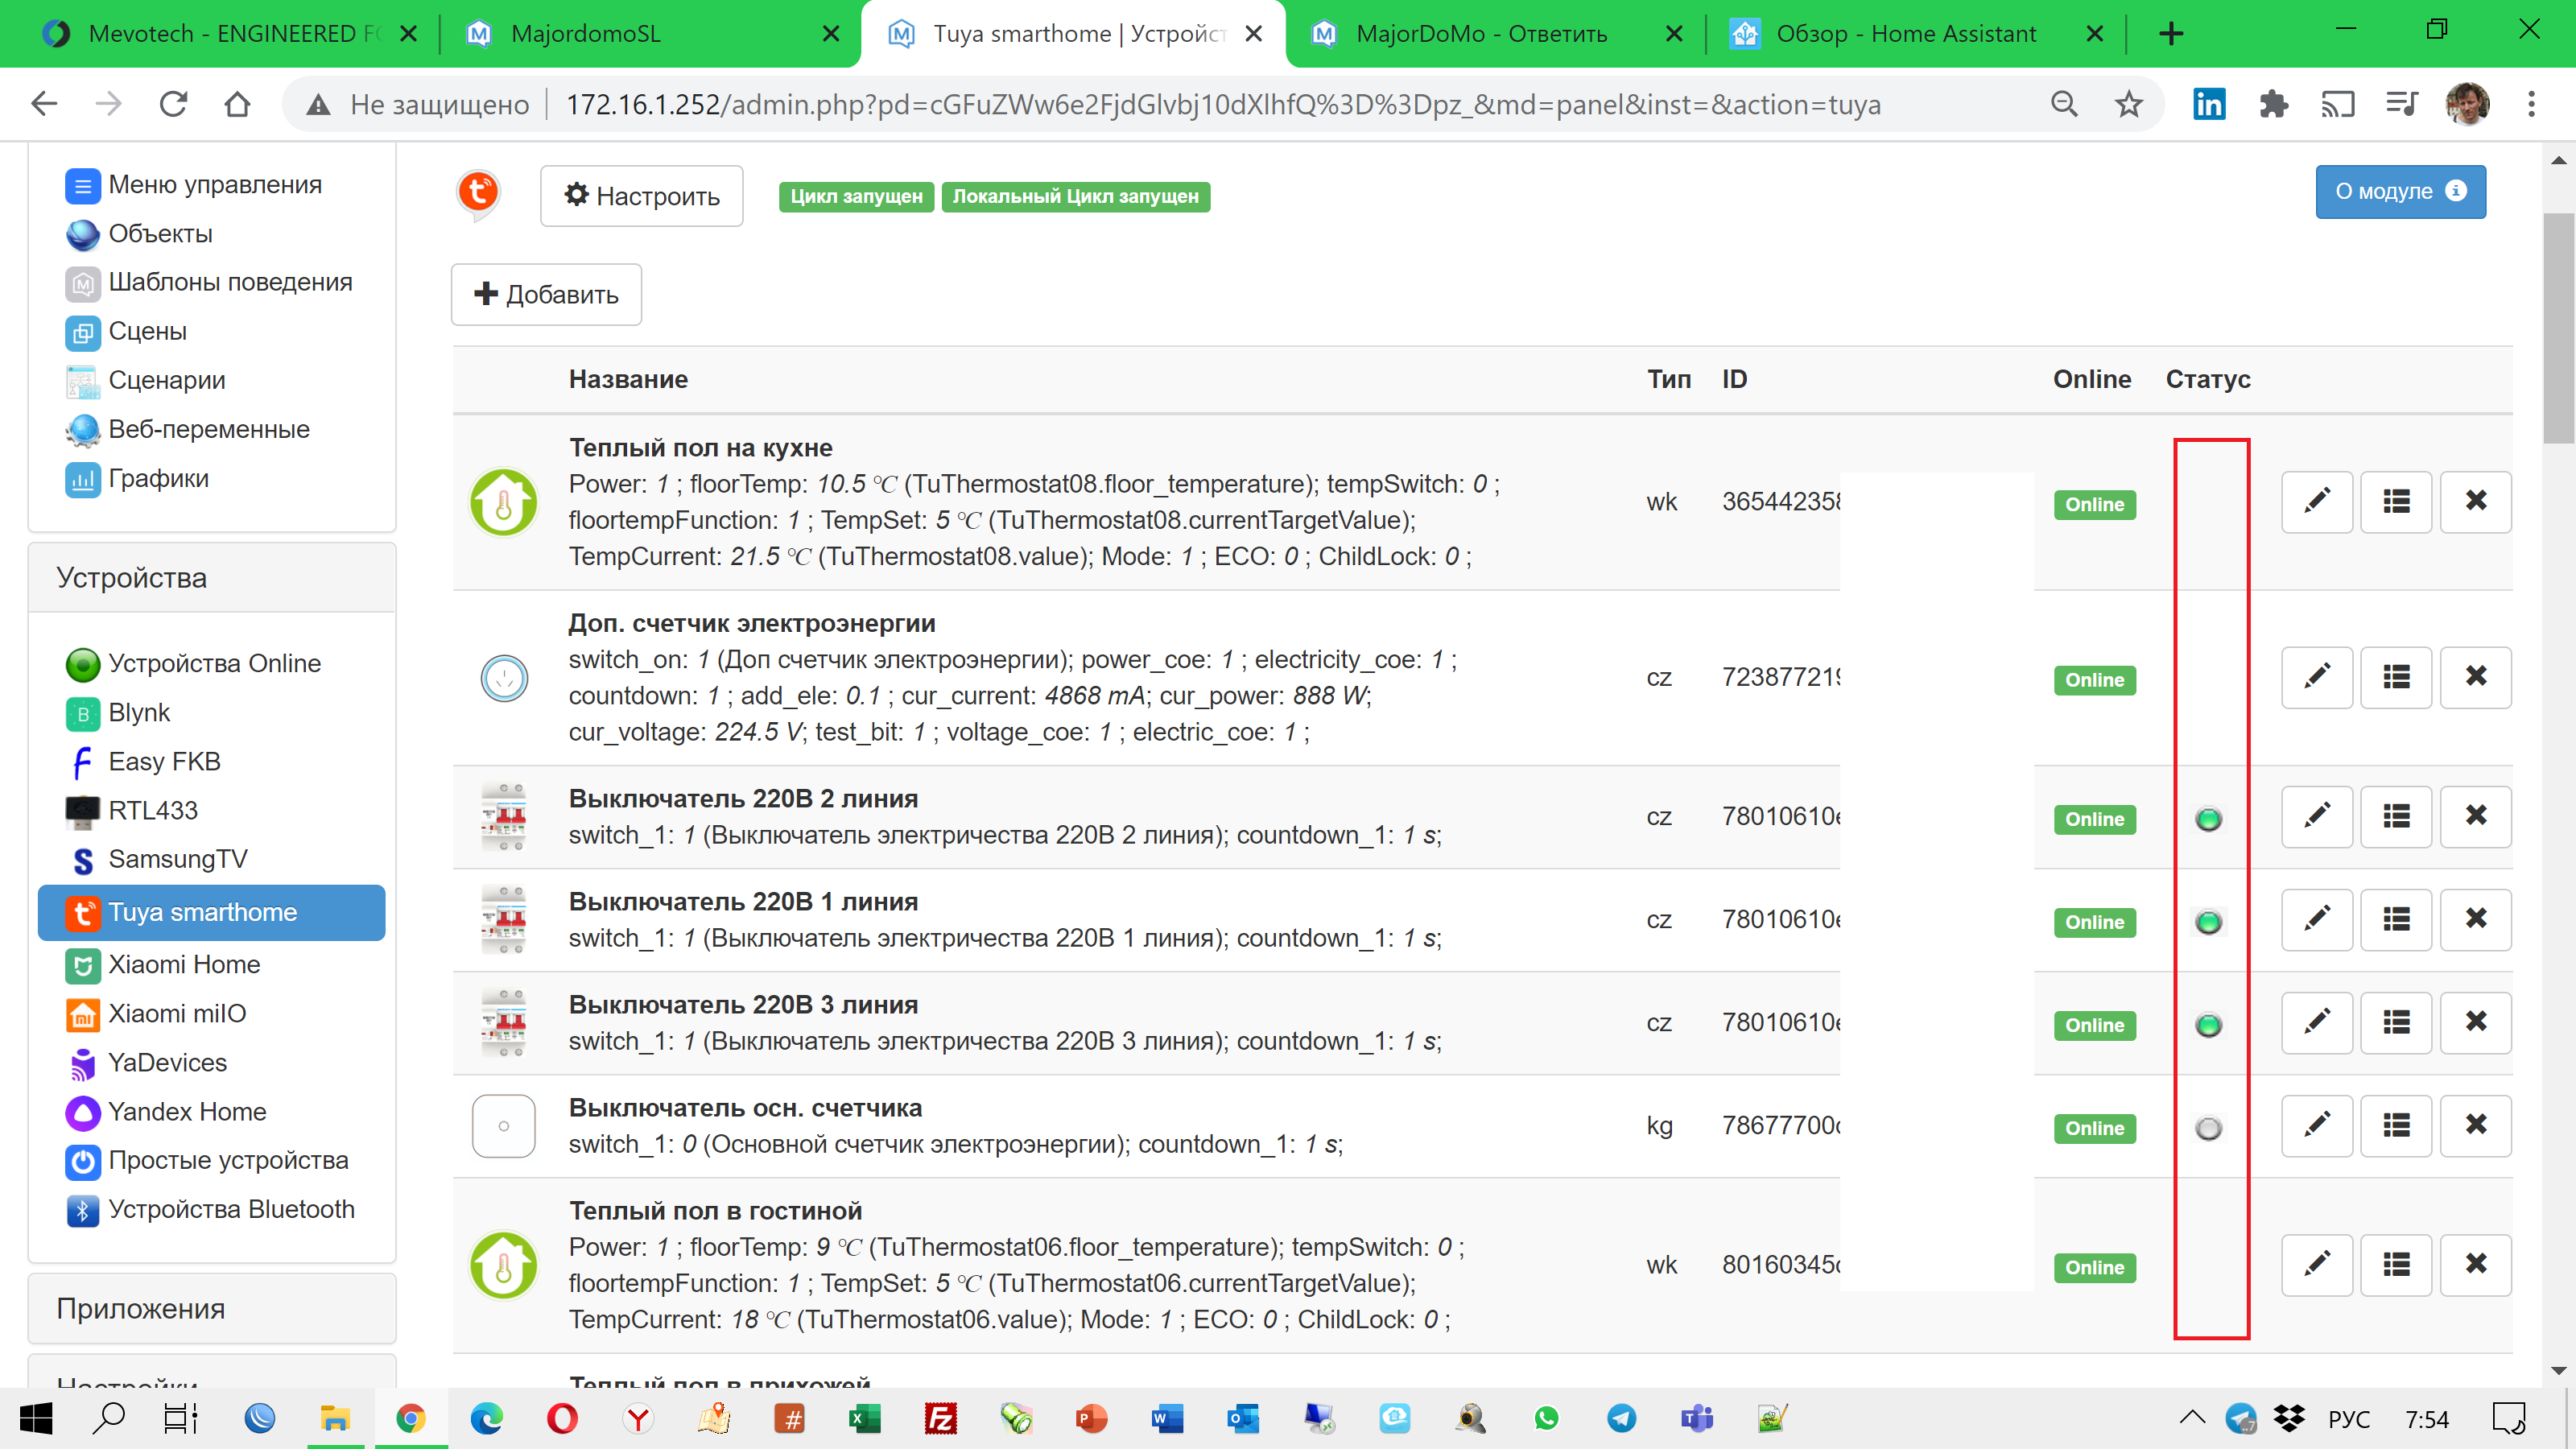
Task: Edit the Теплый пол на кухне device
Action: (2316, 501)
